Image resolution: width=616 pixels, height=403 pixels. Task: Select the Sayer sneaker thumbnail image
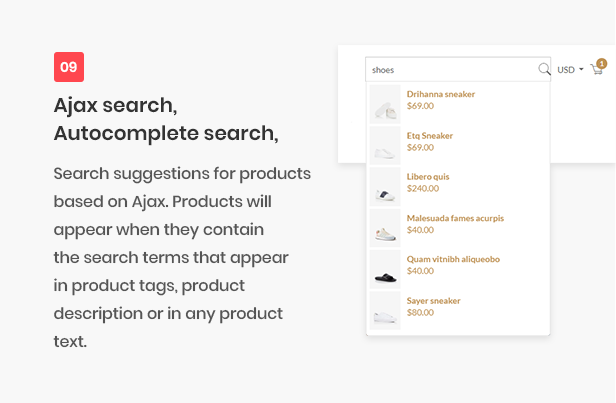click(x=385, y=310)
